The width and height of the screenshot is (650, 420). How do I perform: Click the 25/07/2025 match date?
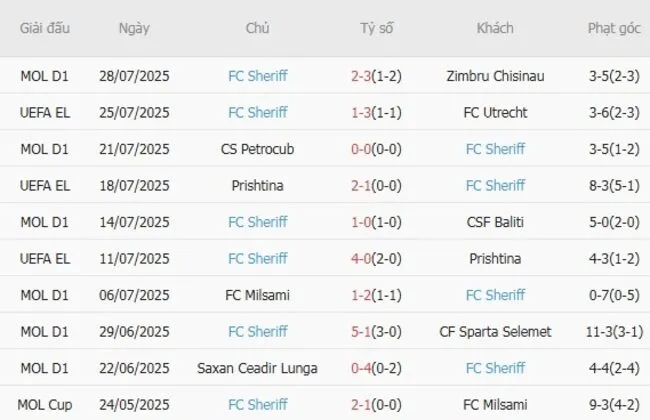tap(134, 112)
